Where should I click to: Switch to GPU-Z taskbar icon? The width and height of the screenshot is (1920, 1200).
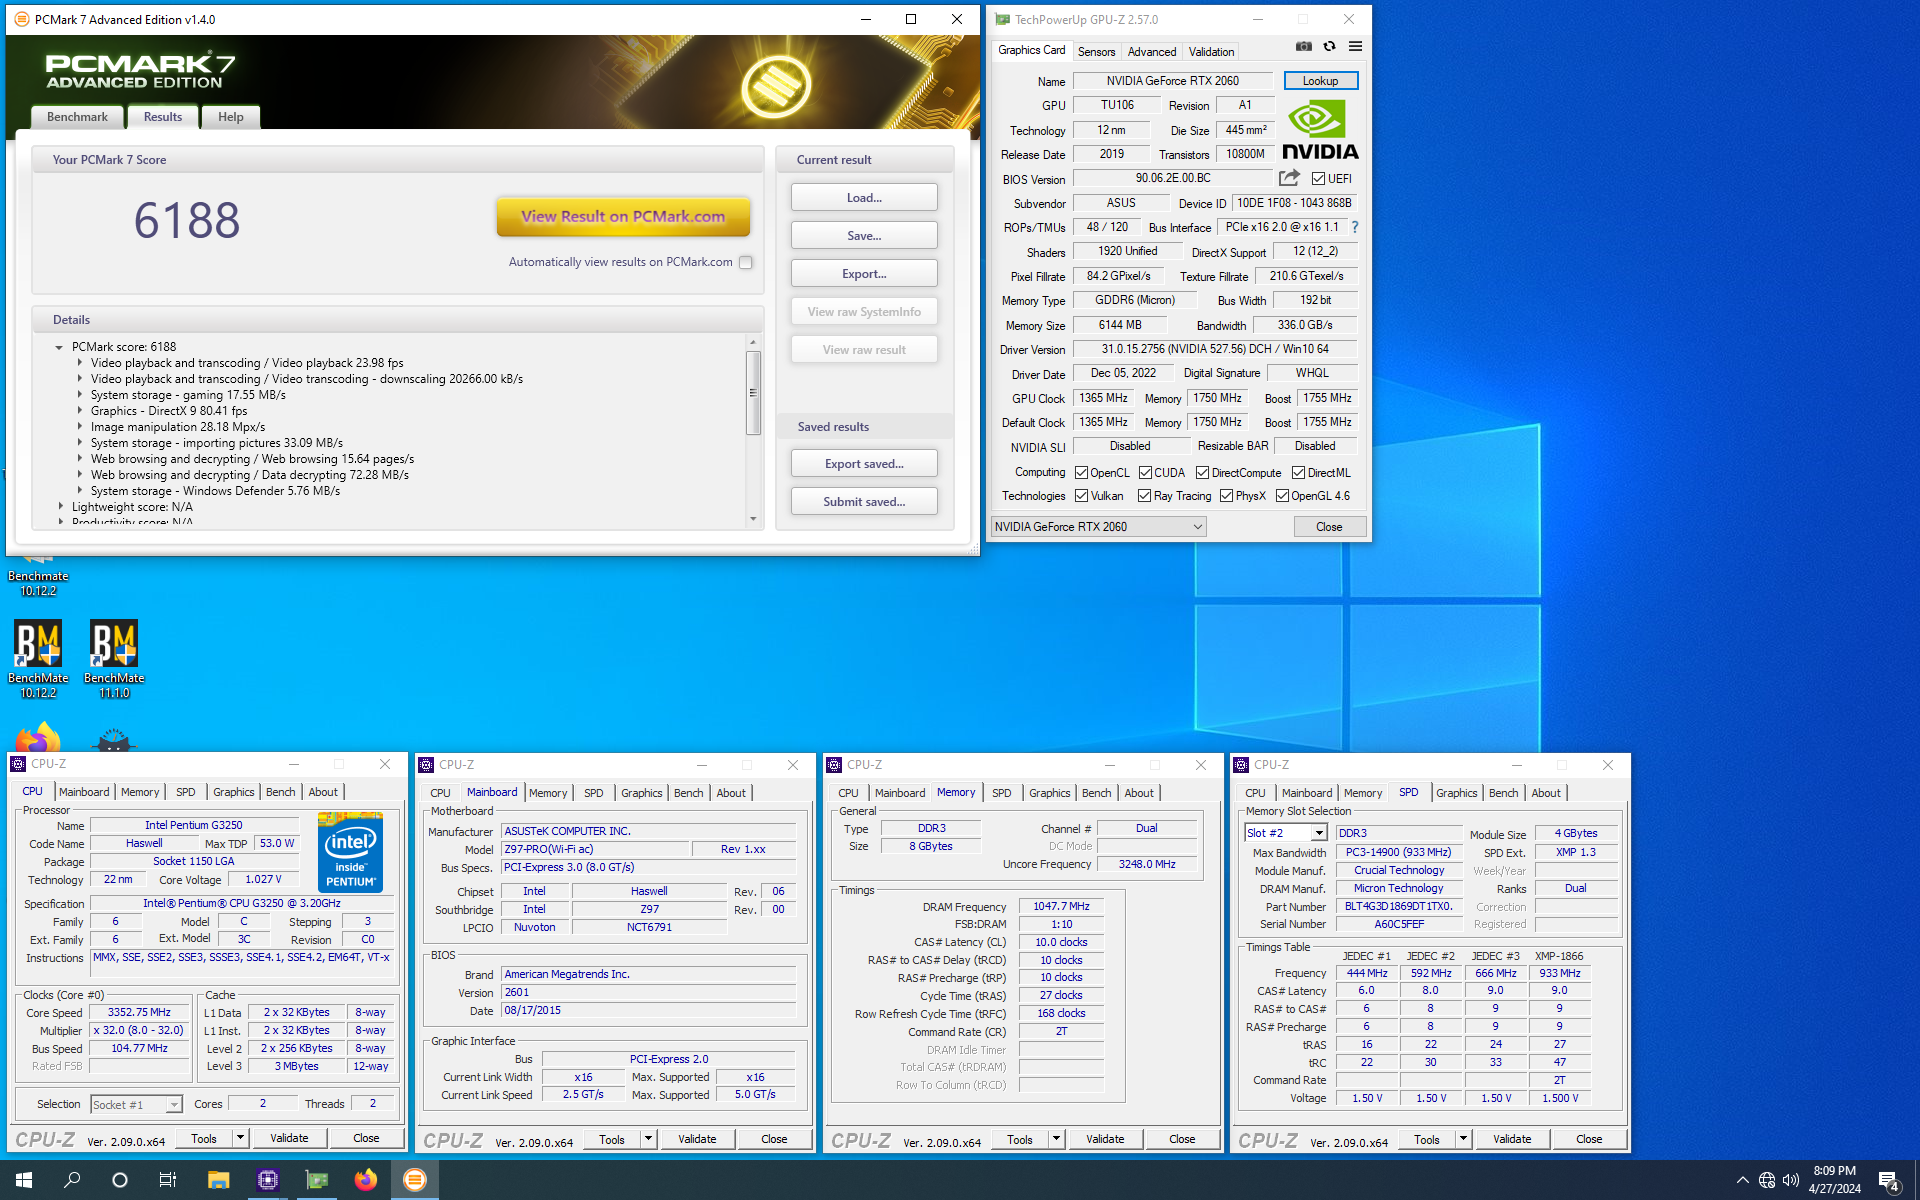316,1180
